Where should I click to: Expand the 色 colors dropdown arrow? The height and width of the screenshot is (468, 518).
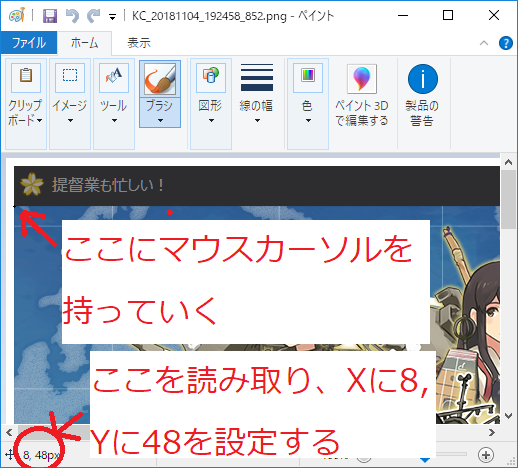[x=308, y=120]
